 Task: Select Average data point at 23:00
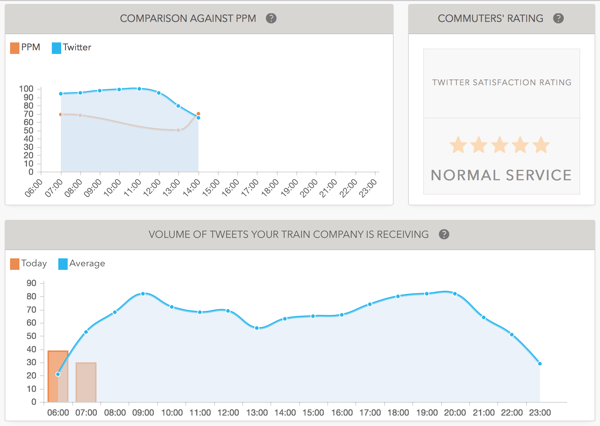point(540,363)
